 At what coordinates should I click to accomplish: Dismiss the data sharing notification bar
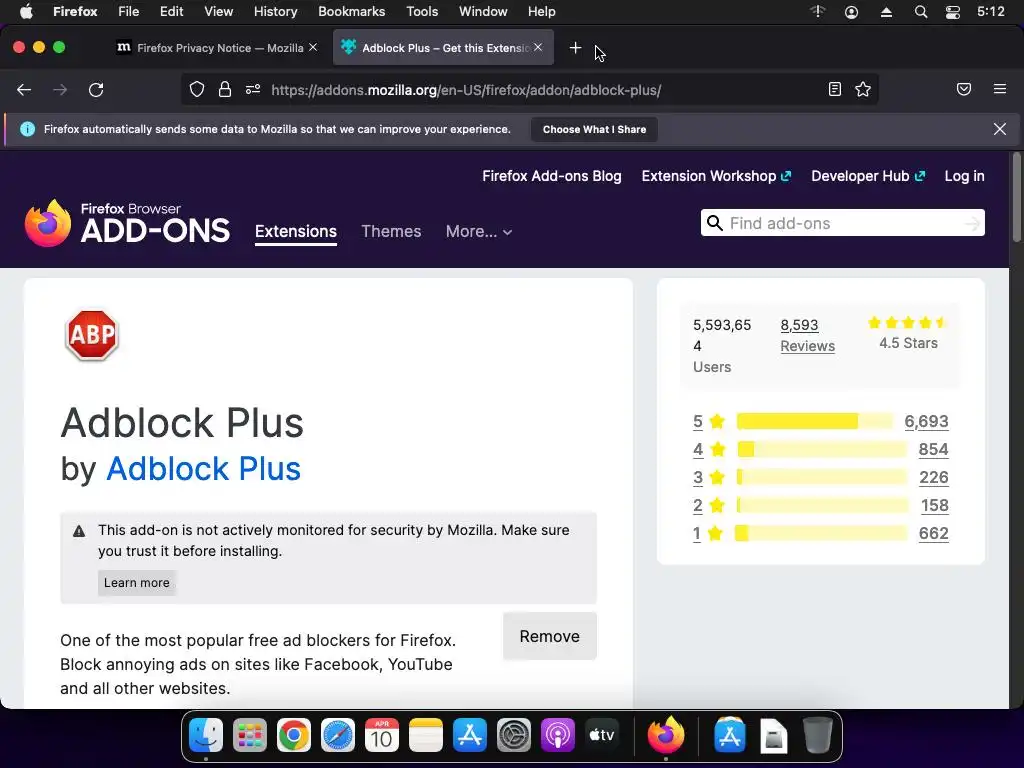point(1000,129)
